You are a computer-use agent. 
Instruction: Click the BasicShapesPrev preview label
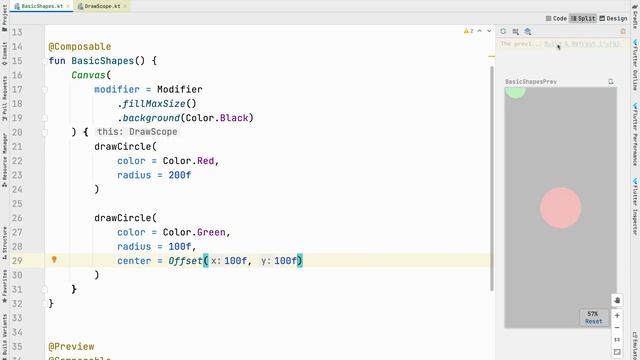(531, 82)
